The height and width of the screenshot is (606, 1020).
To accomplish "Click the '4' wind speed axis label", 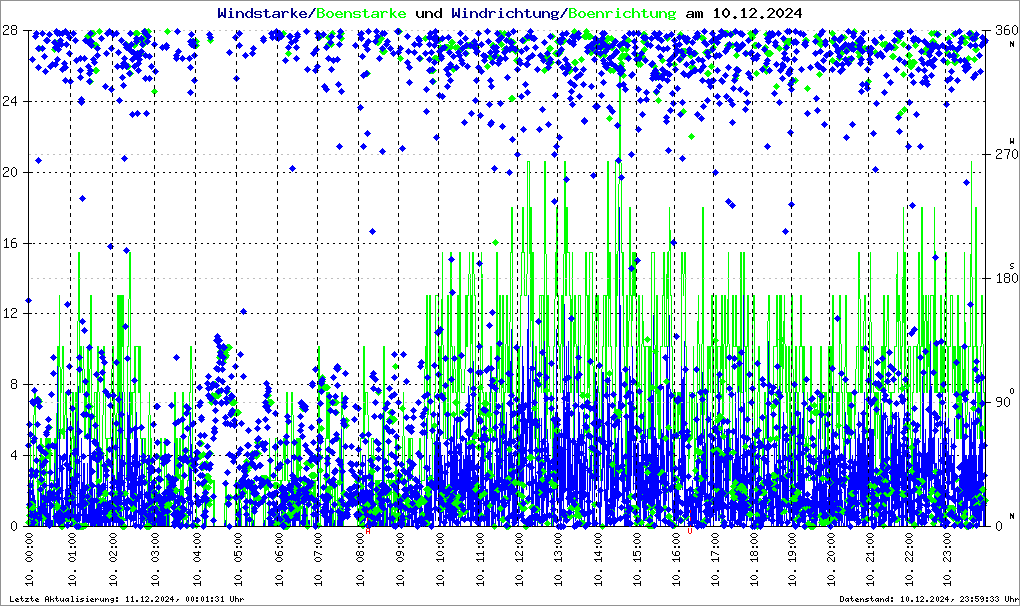I will coord(14,455).
